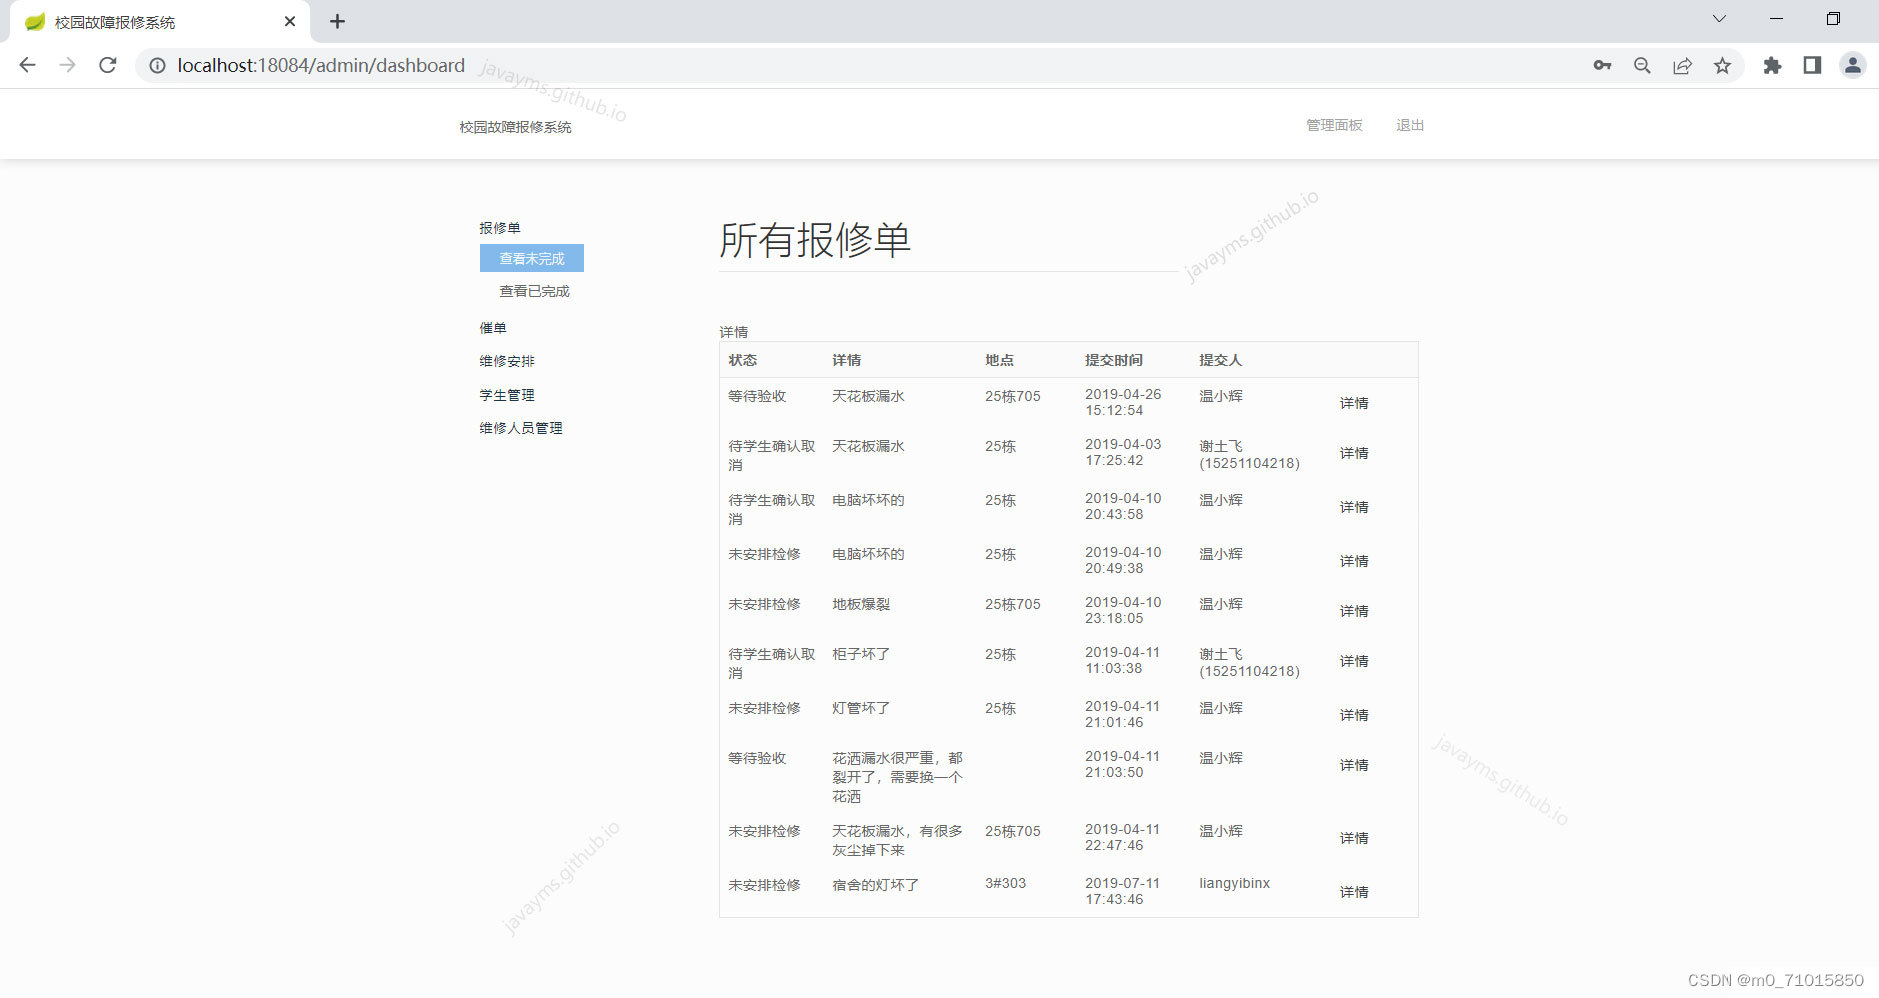The image size is (1879, 998).
Task: Select 查看未完成 in the sidebar
Action: point(532,258)
